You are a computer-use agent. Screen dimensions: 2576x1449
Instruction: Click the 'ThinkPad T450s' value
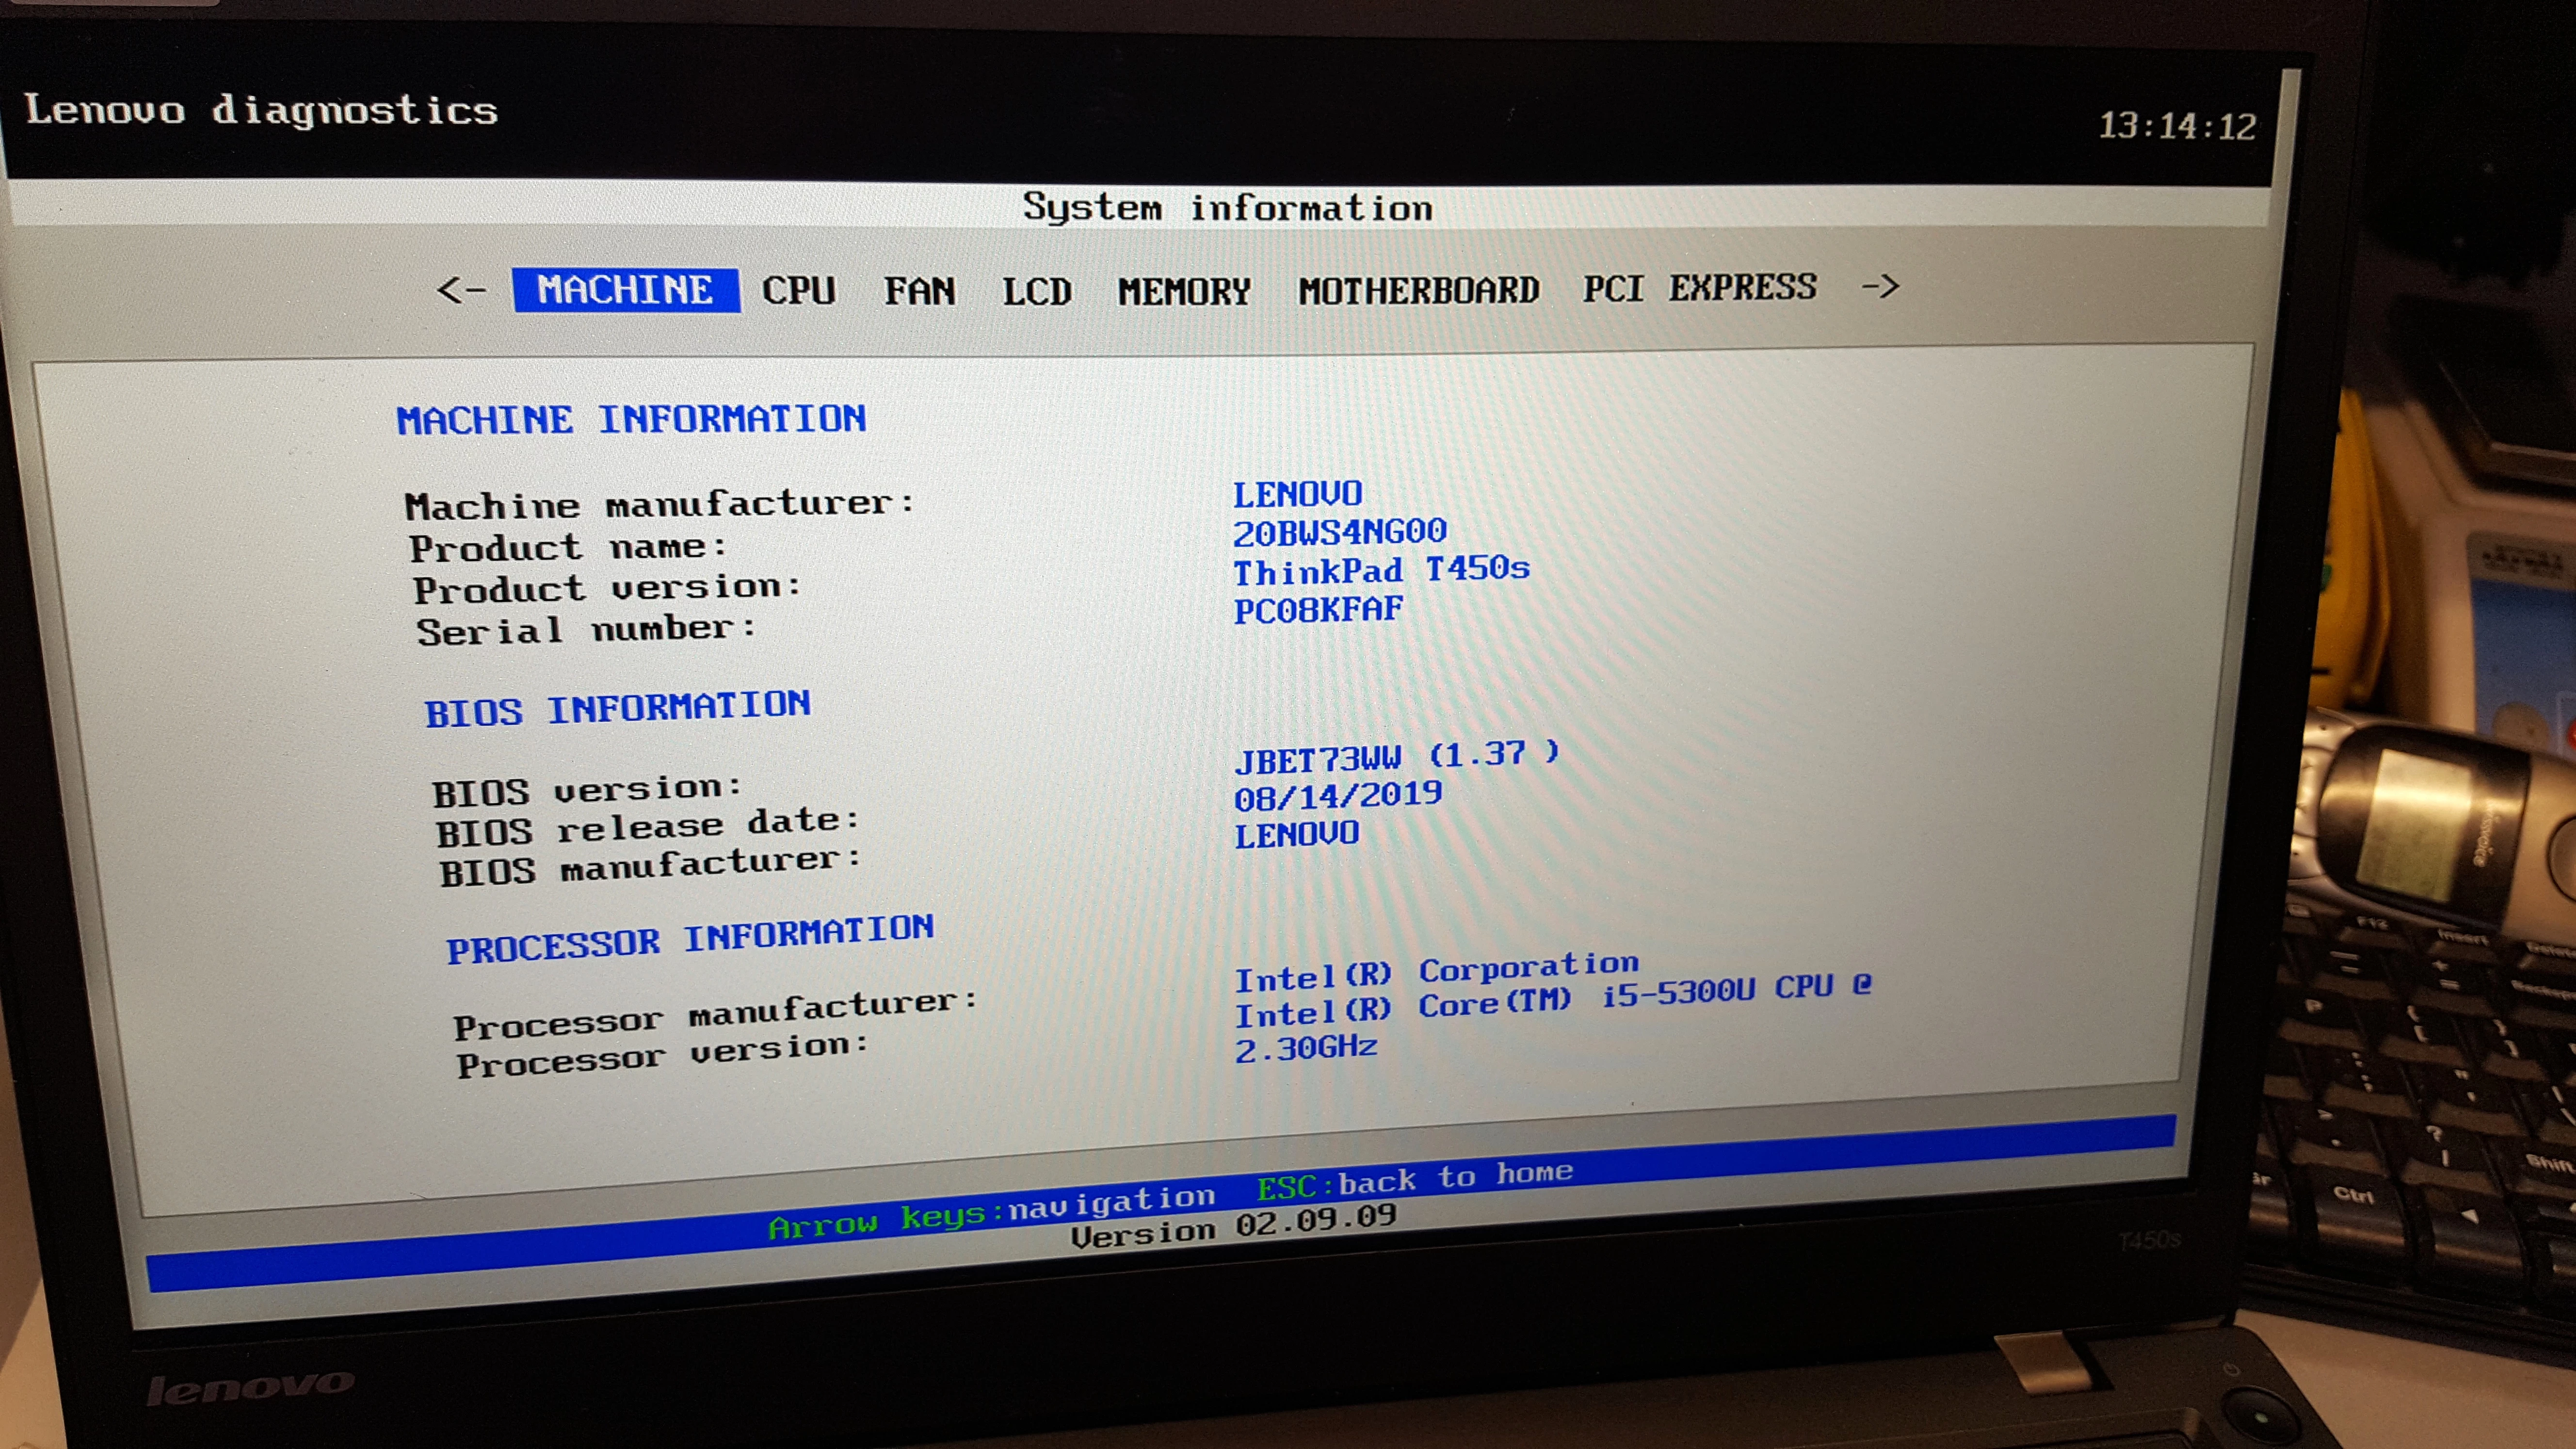click(x=1381, y=571)
